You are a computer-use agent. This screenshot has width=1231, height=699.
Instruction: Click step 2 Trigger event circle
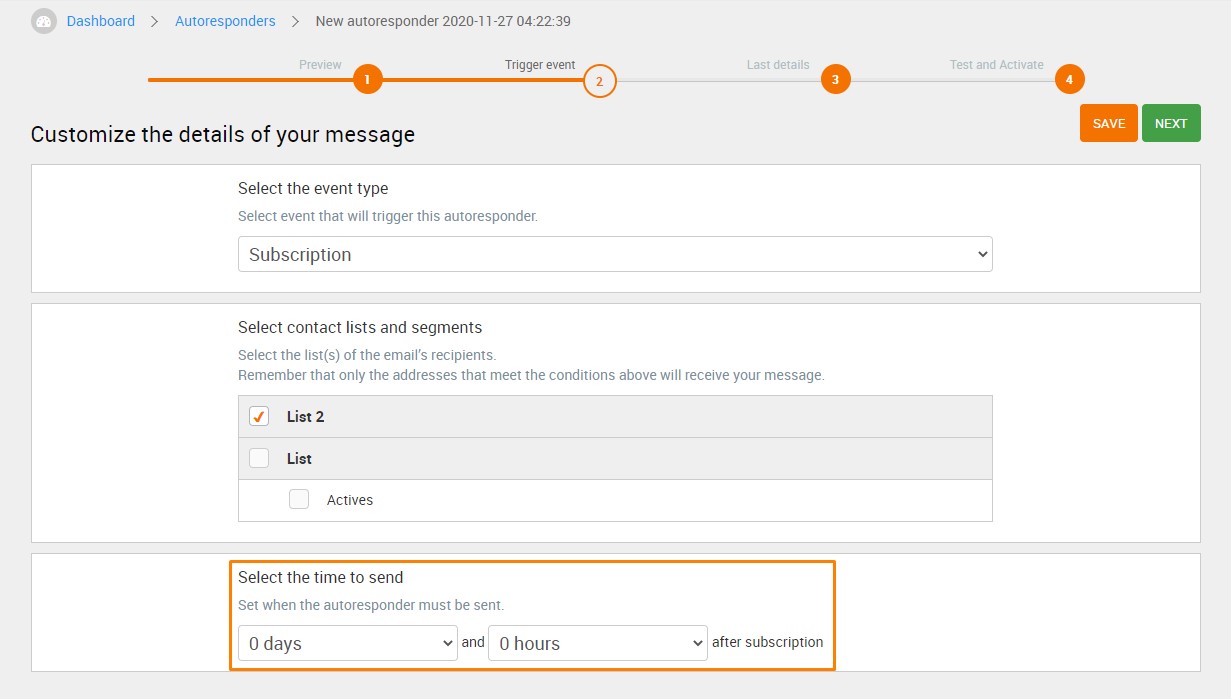[600, 81]
